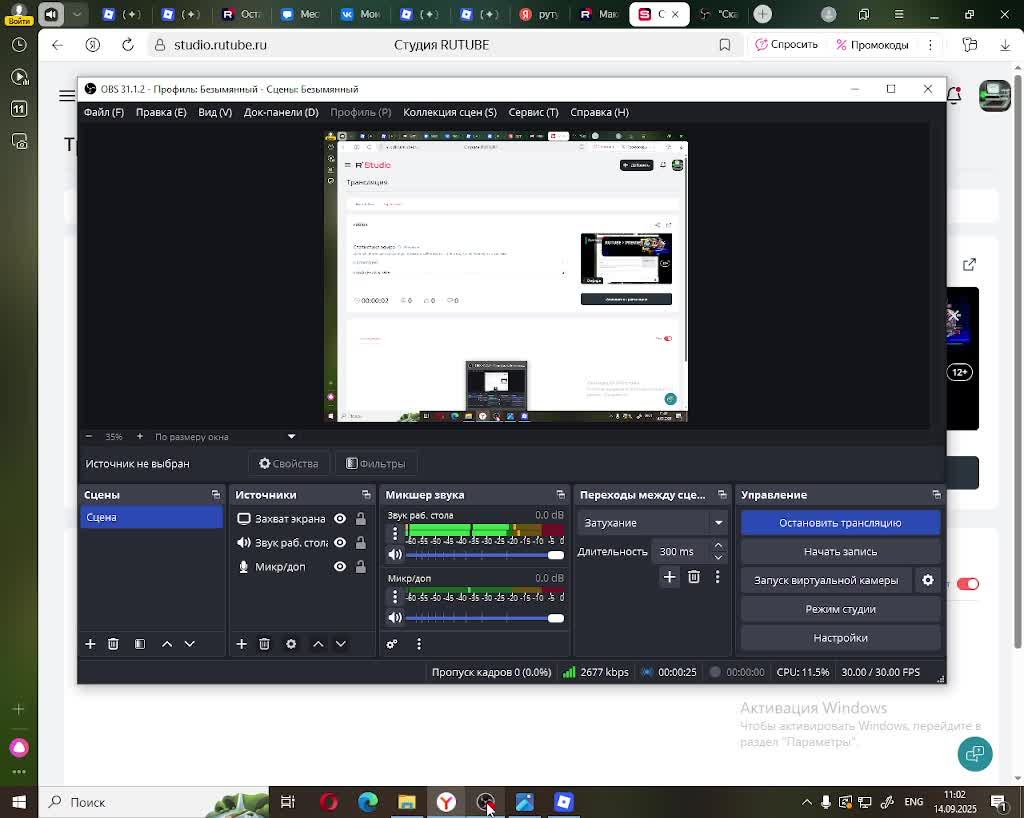The image size is (1024, 818).
Task: Open Настройки button in controls
Action: coord(840,638)
